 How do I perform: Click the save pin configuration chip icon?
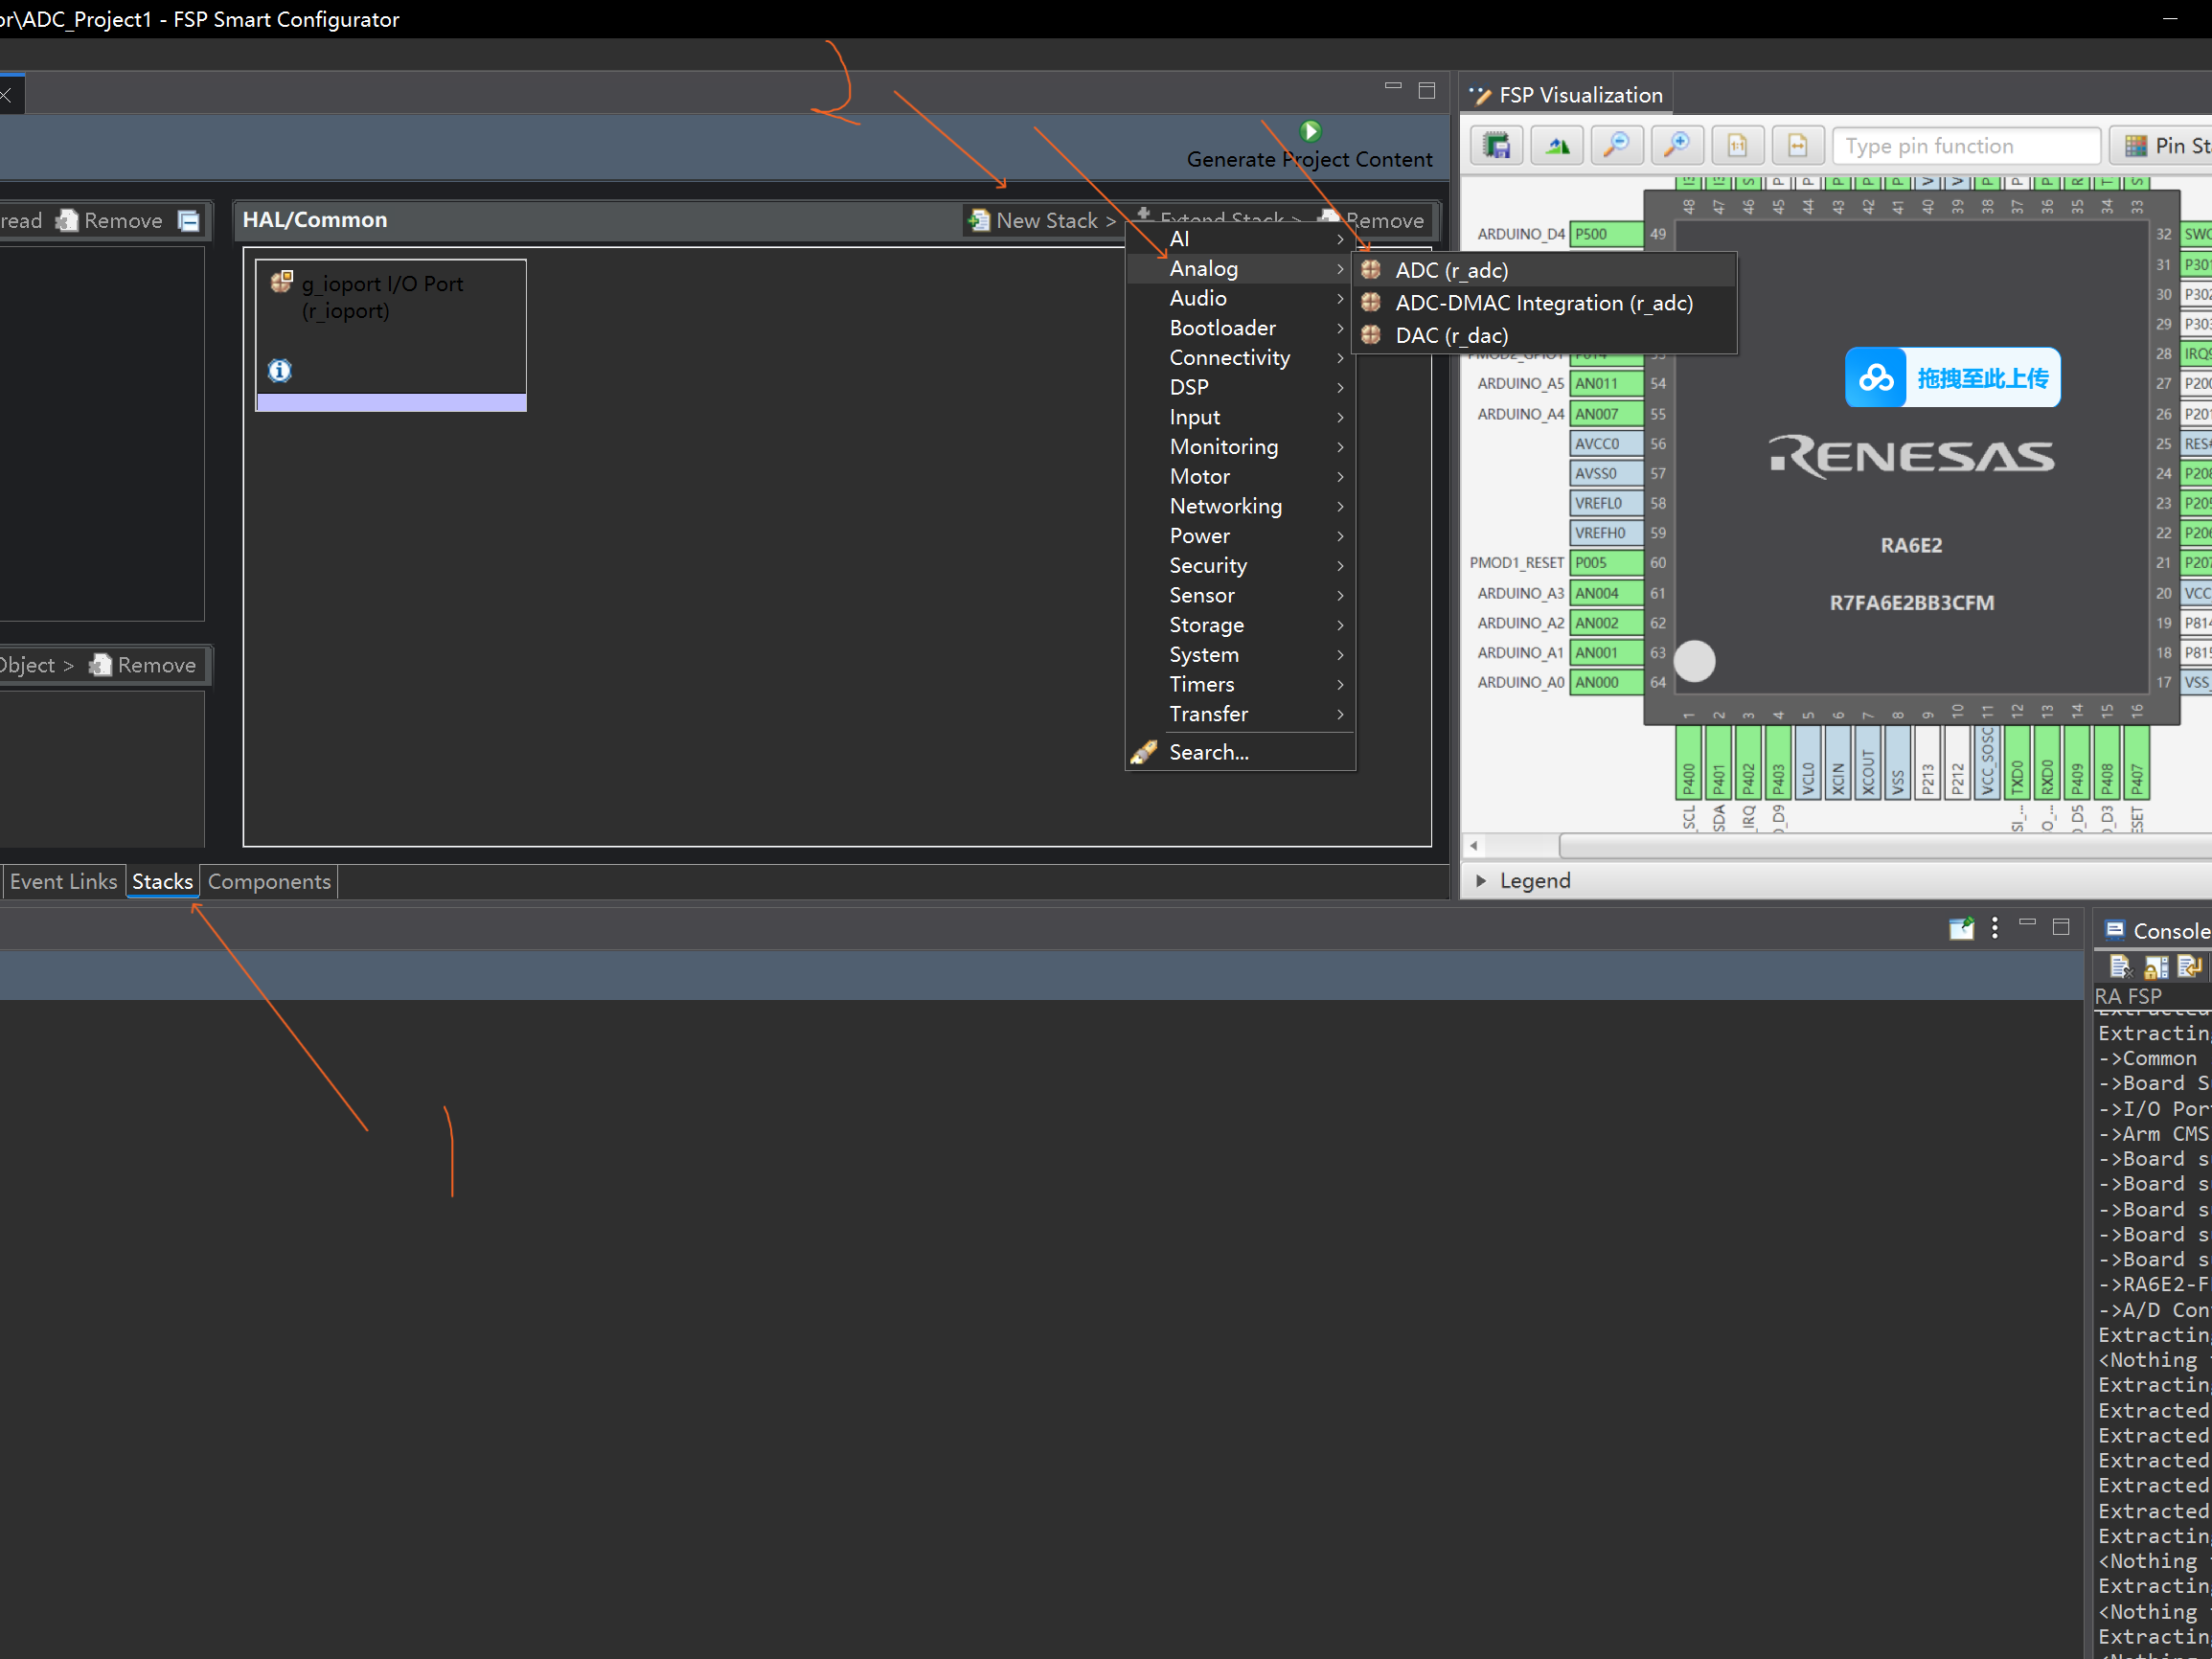[x=1497, y=146]
